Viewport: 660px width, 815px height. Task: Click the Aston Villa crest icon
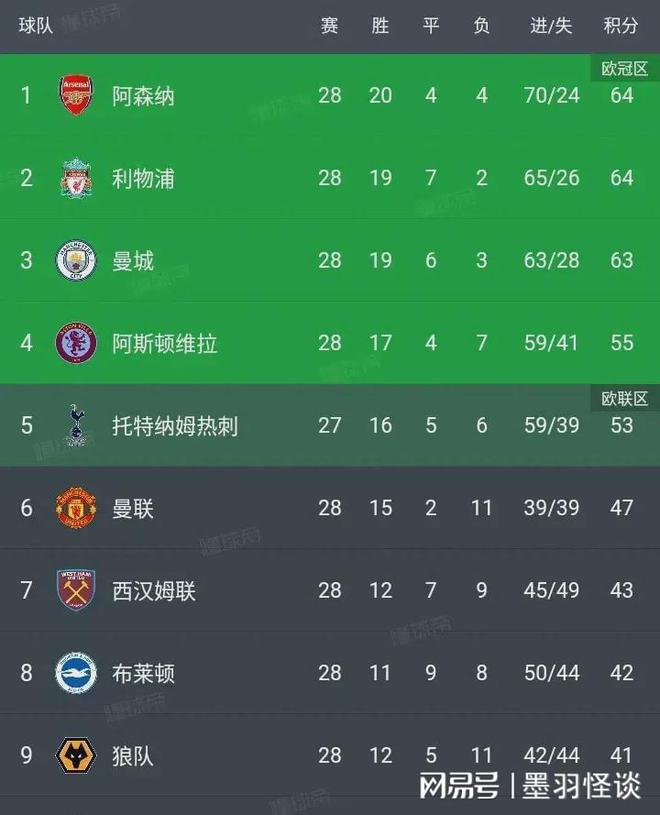click(76, 343)
